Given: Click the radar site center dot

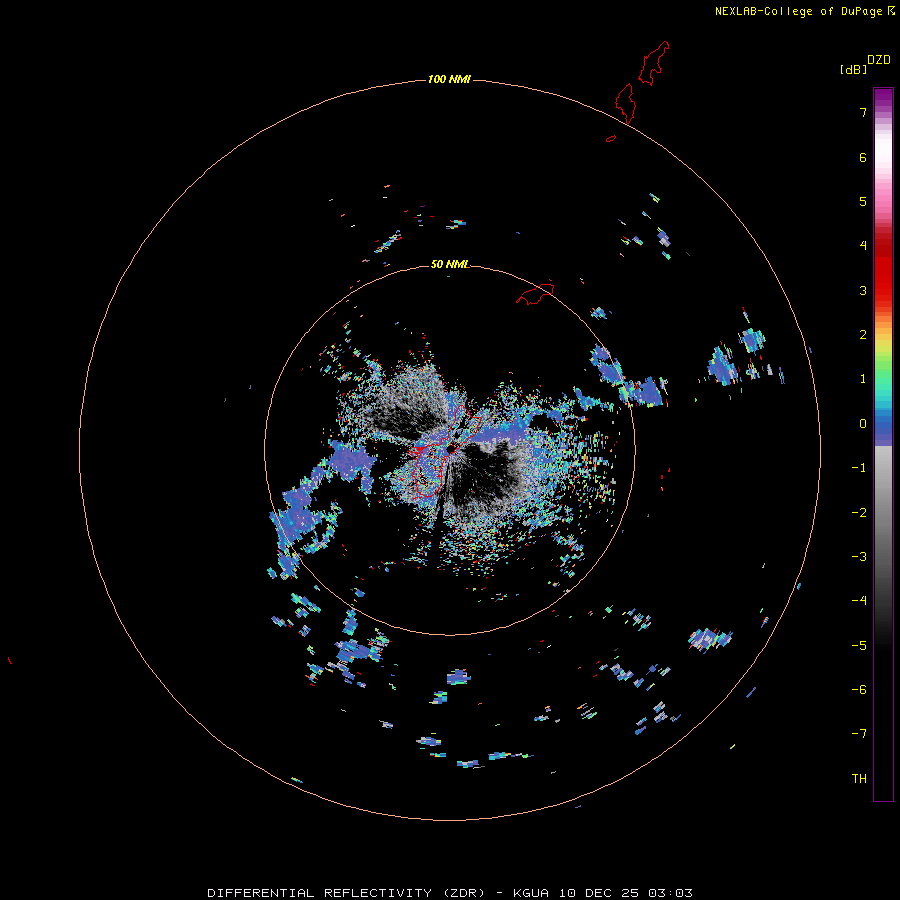Looking at the screenshot, I should click(x=451, y=448).
